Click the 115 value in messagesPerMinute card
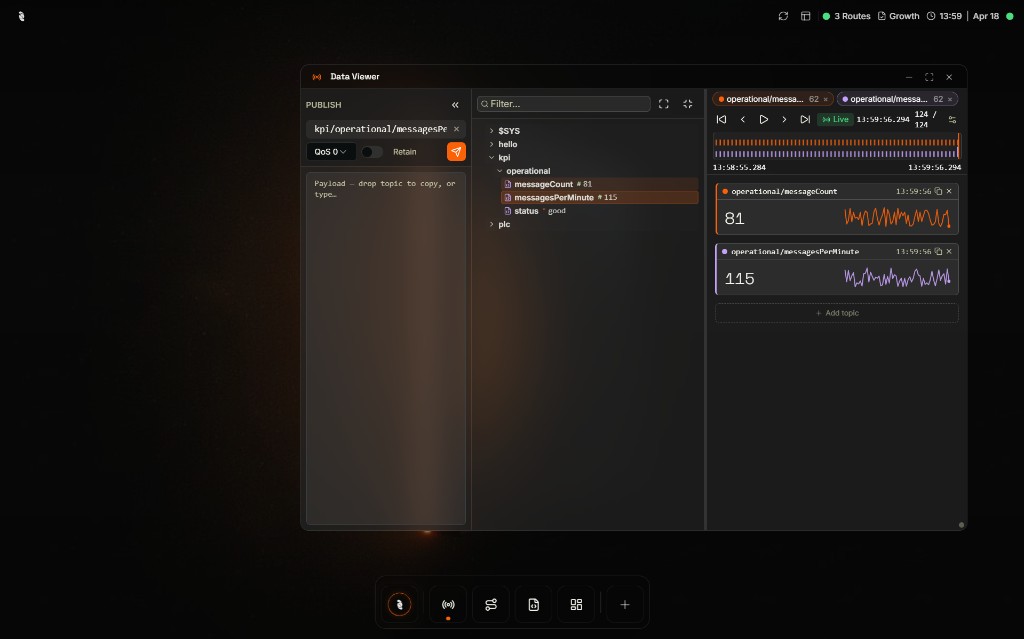The width and height of the screenshot is (1024, 639). (739, 279)
